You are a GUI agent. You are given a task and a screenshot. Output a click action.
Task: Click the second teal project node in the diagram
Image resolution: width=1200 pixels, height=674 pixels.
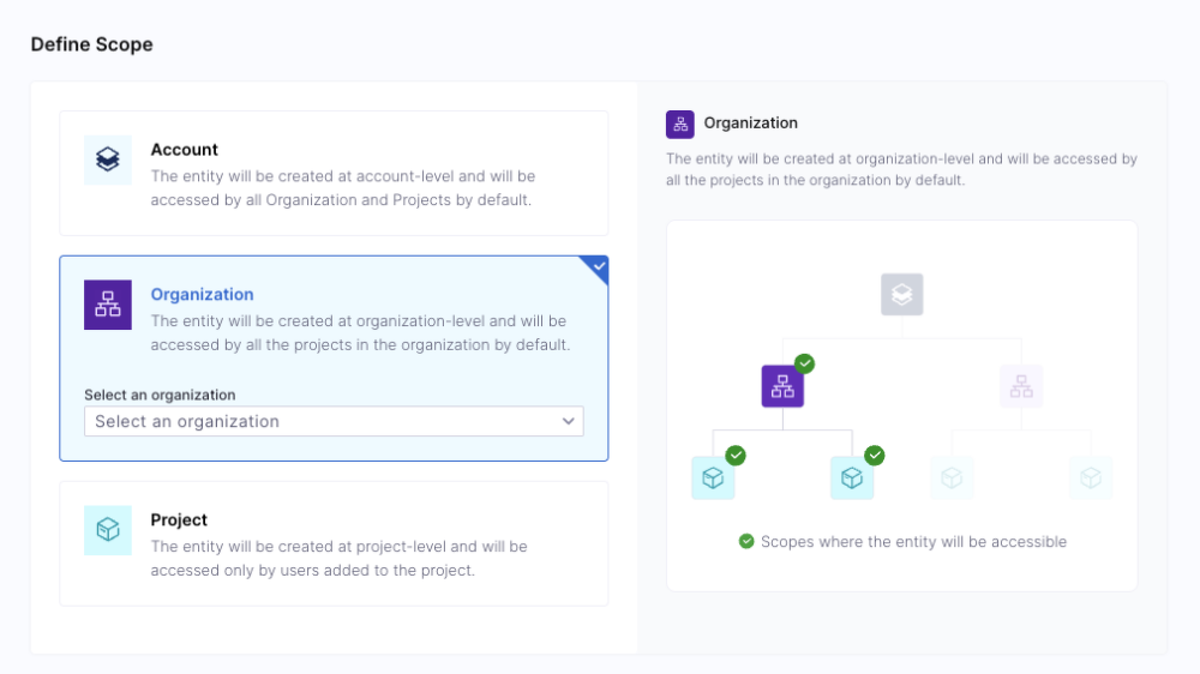click(x=852, y=478)
